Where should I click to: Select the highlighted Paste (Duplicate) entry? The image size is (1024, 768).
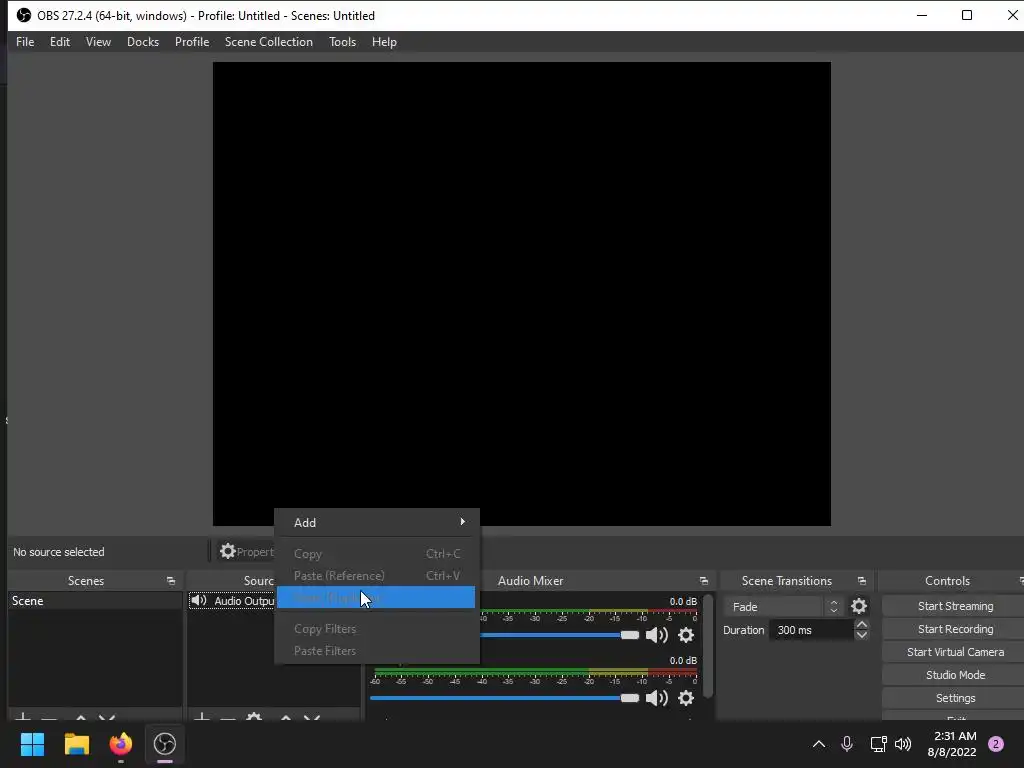point(376,598)
